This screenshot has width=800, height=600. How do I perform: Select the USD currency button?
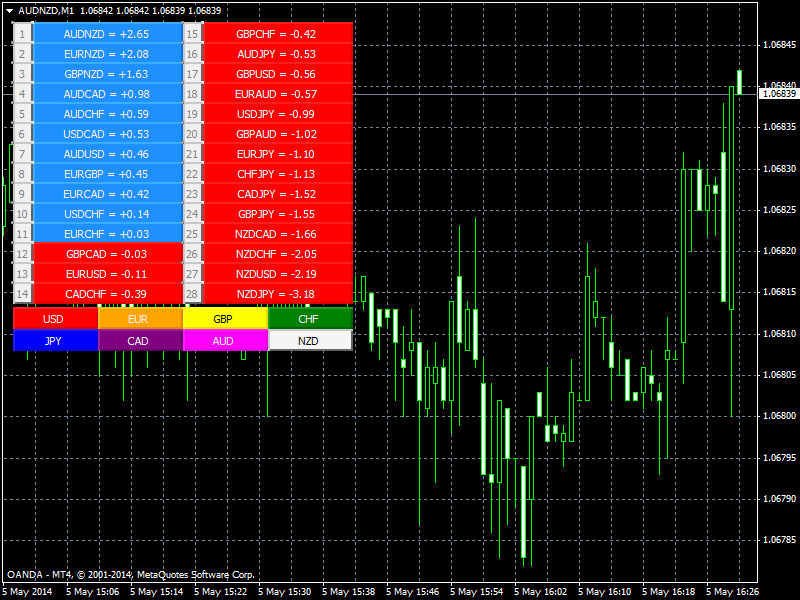pos(54,319)
